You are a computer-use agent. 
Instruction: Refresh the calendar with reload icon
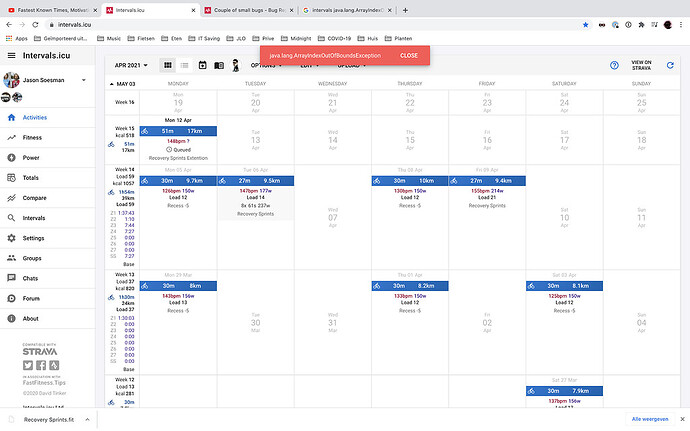(670, 66)
